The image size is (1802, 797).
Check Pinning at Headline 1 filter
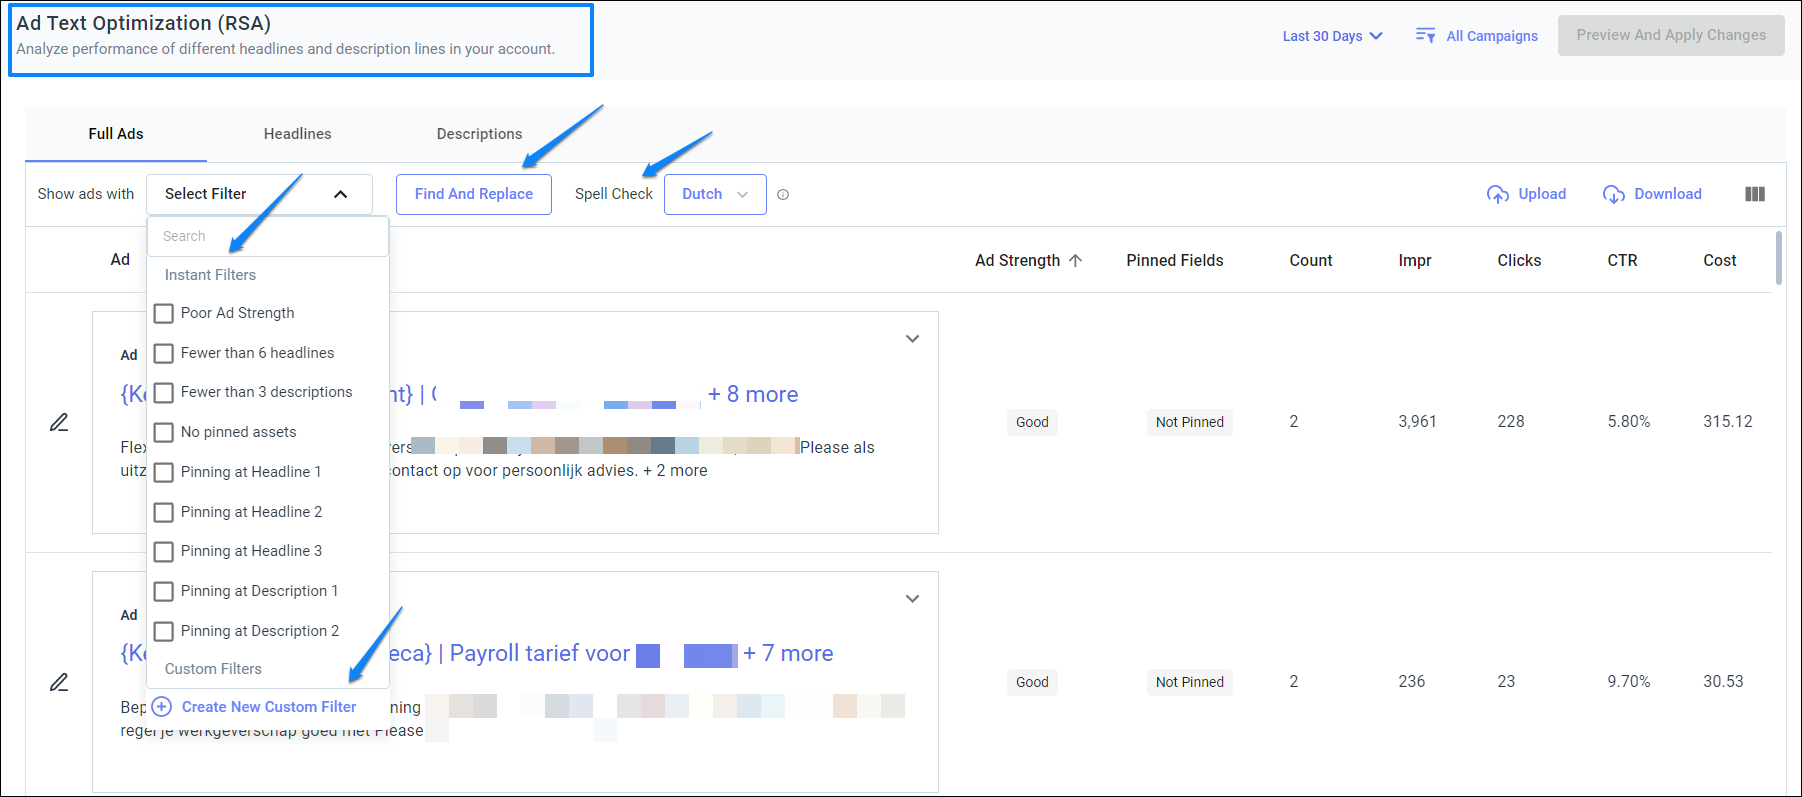click(x=164, y=472)
